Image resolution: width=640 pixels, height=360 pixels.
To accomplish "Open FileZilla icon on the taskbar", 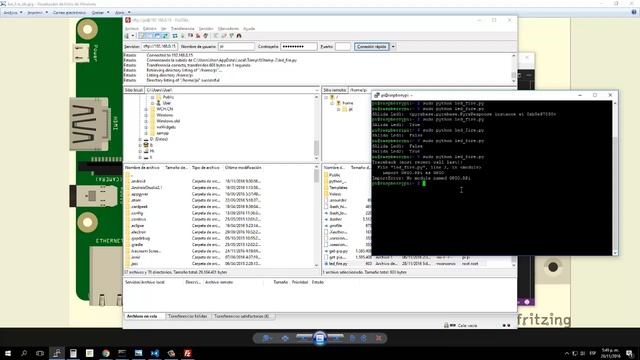I will tap(187, 353).
